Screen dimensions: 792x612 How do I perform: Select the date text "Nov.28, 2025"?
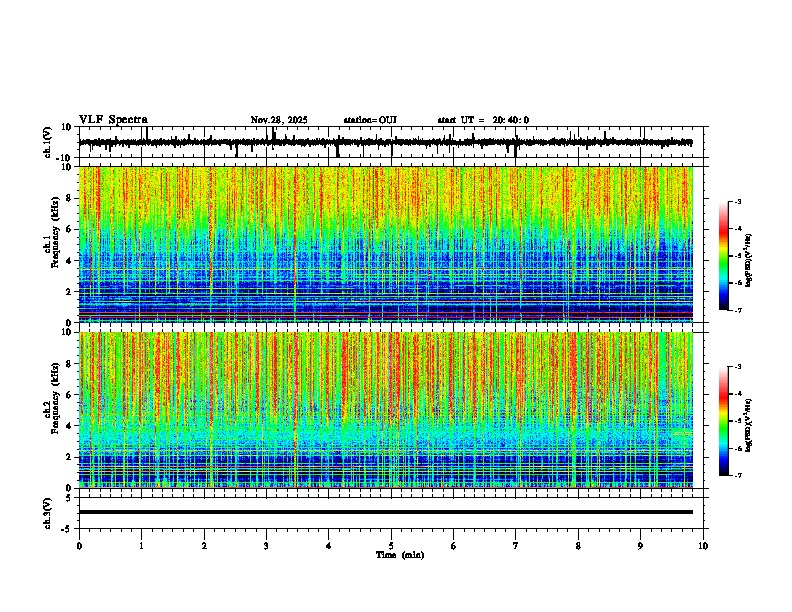pos(279,120)
